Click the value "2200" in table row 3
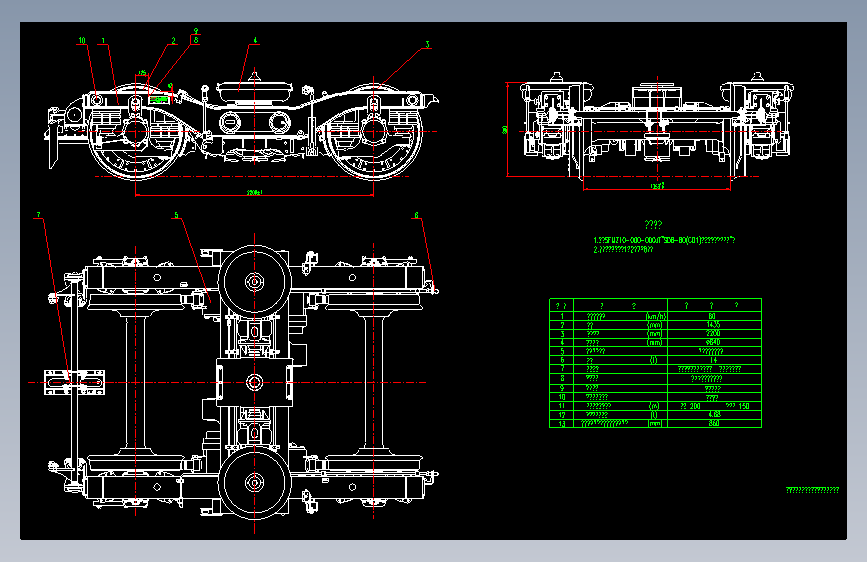Image resolution: width=867 pixels, height=562 pixels. [x=713, y=334]
